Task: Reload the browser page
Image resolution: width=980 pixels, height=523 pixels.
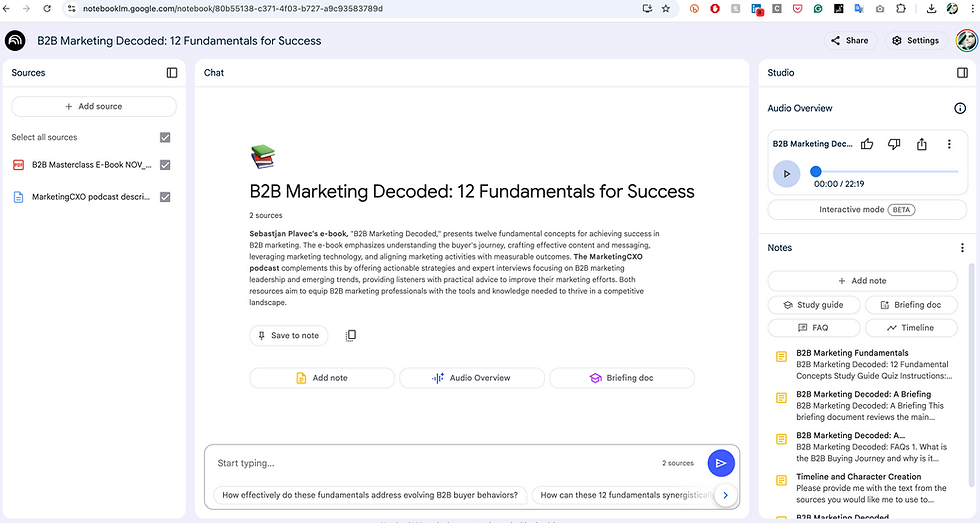Action: click(x=47, y=9)
